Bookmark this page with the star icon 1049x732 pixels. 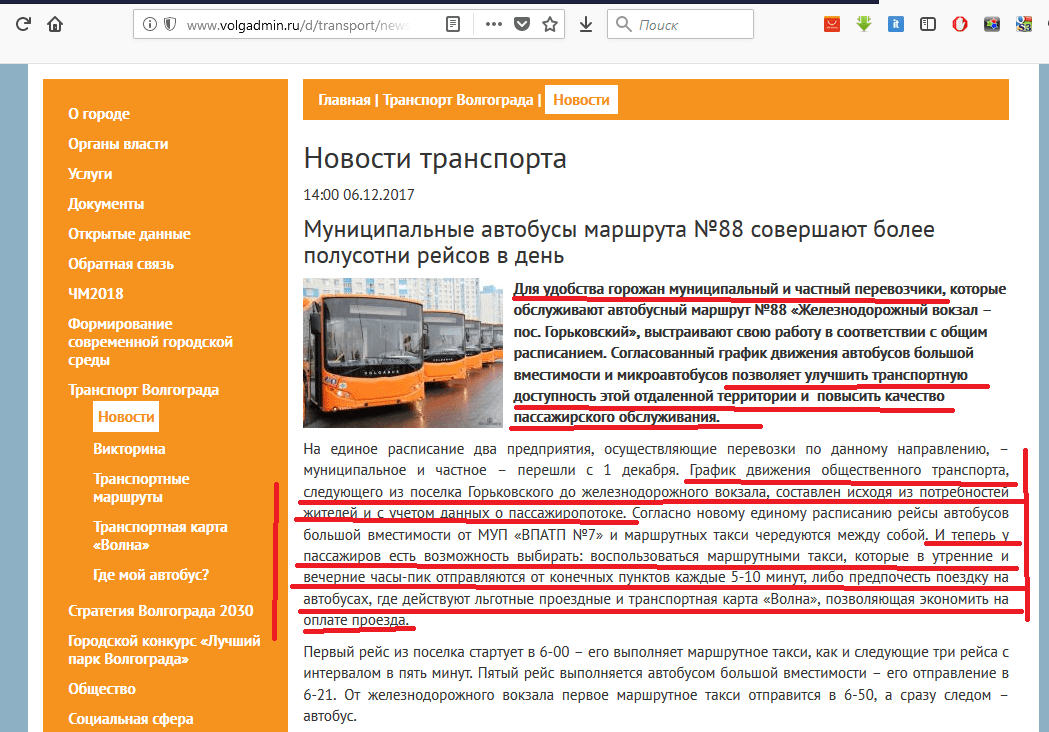550,25
